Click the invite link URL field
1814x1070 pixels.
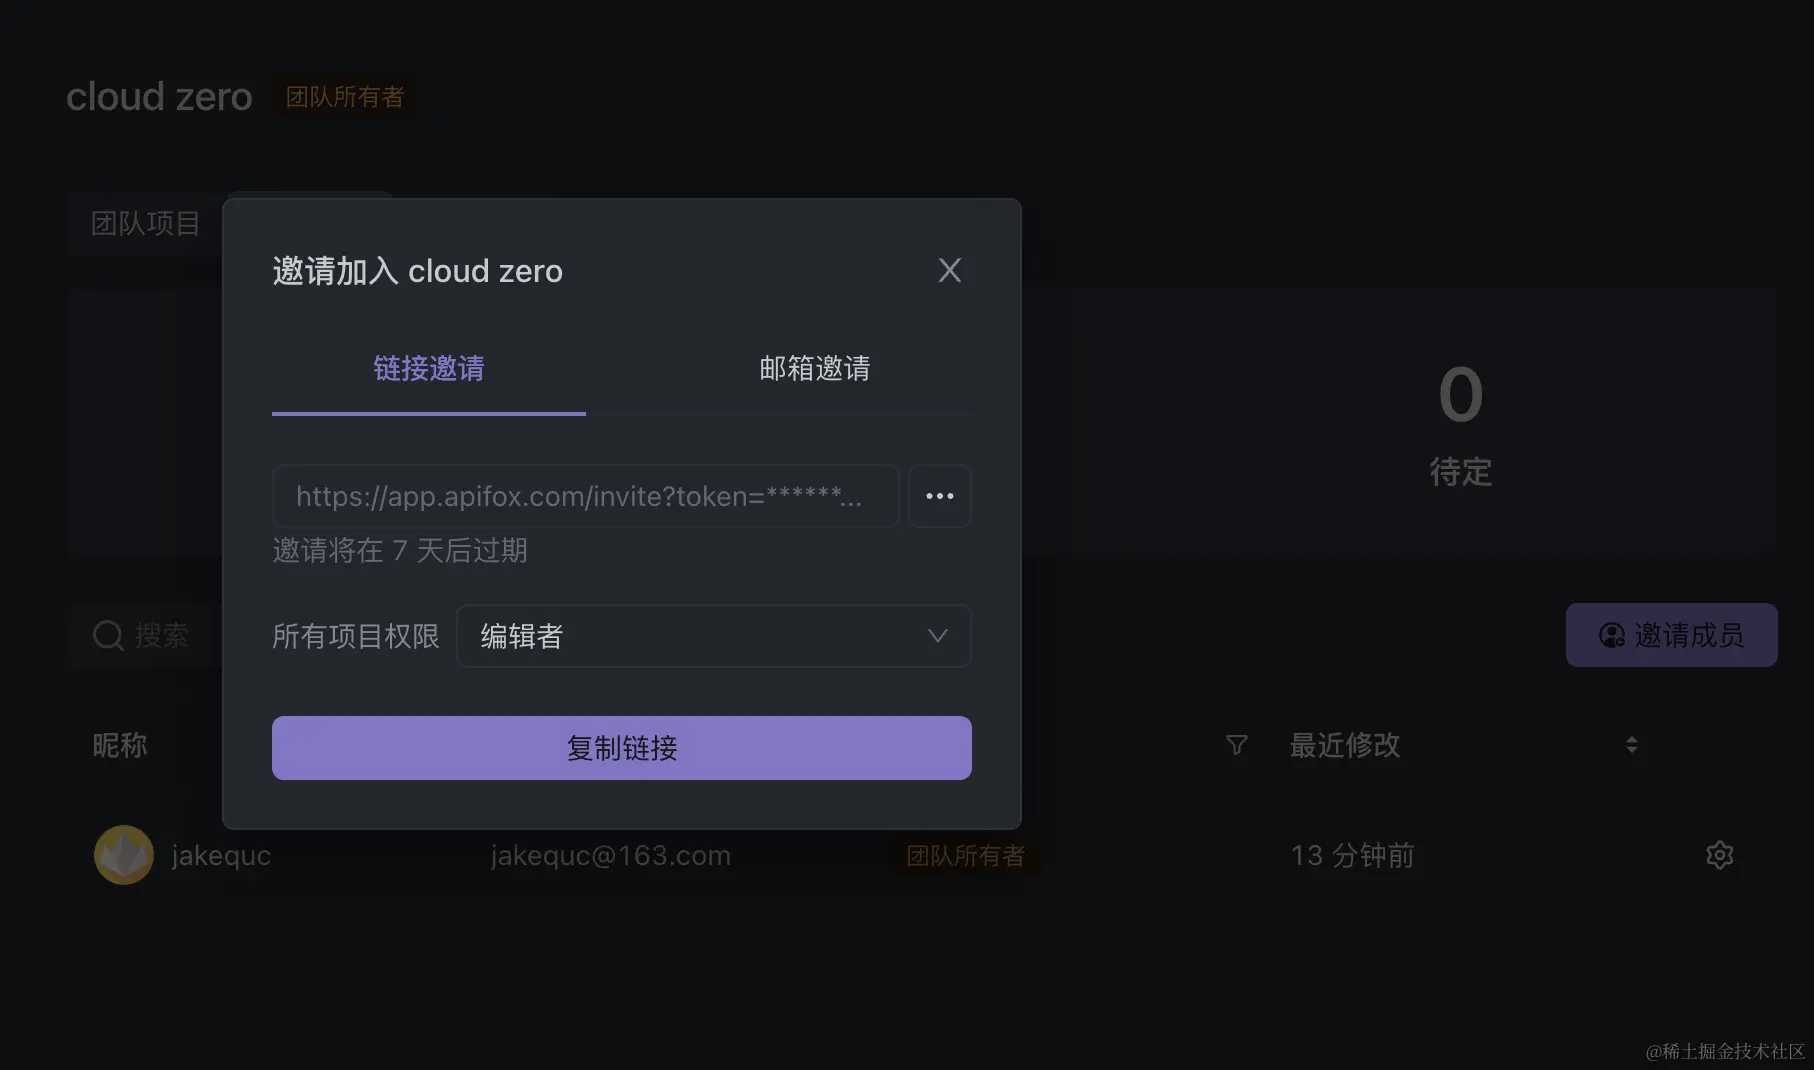[x=585, y=496]
